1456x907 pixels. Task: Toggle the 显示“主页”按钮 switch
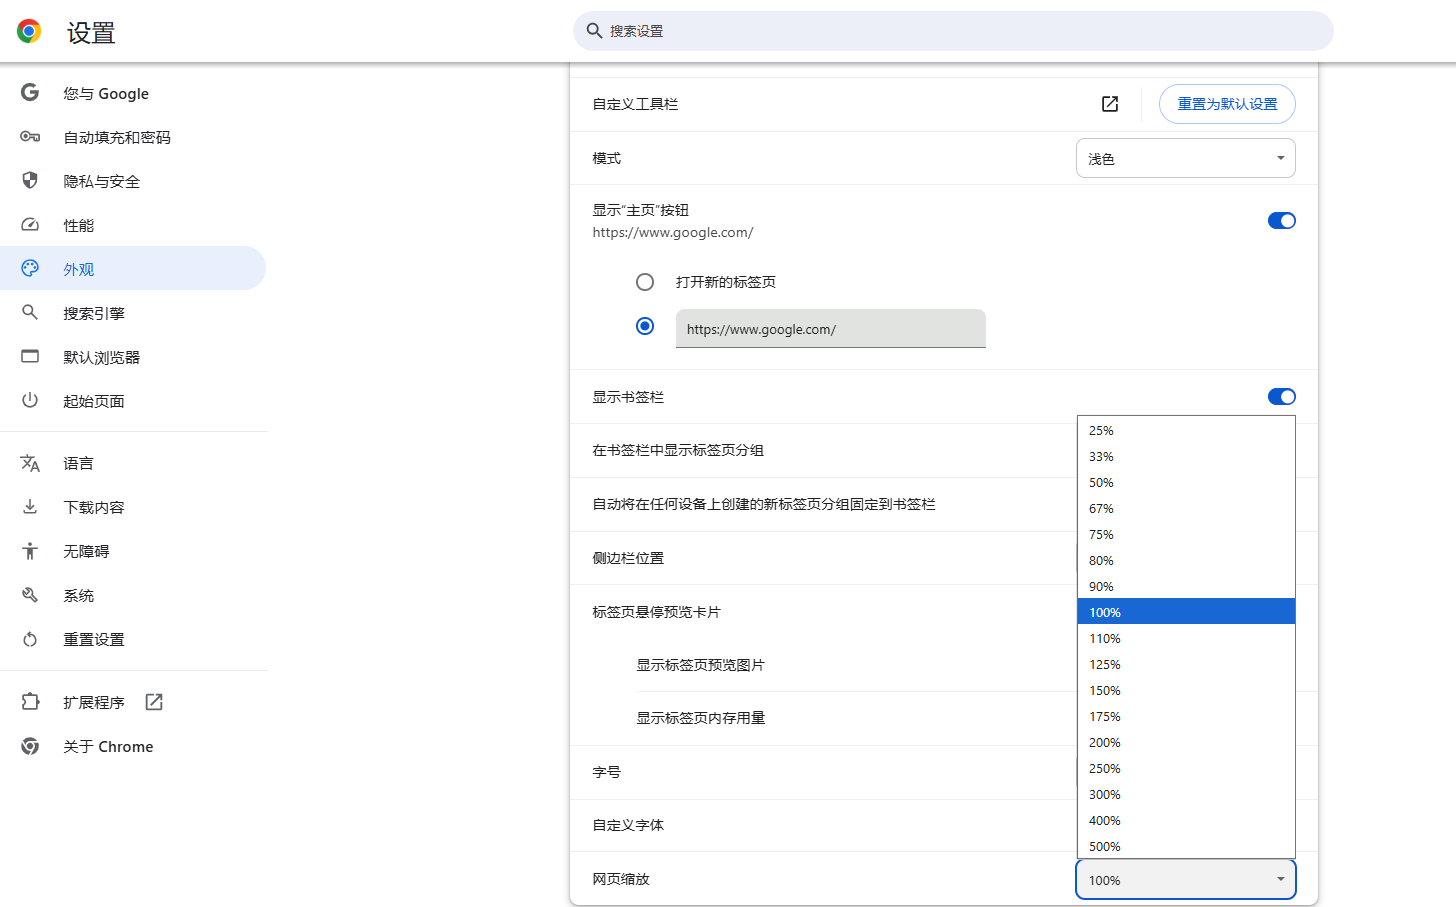tap(1281, 221)
